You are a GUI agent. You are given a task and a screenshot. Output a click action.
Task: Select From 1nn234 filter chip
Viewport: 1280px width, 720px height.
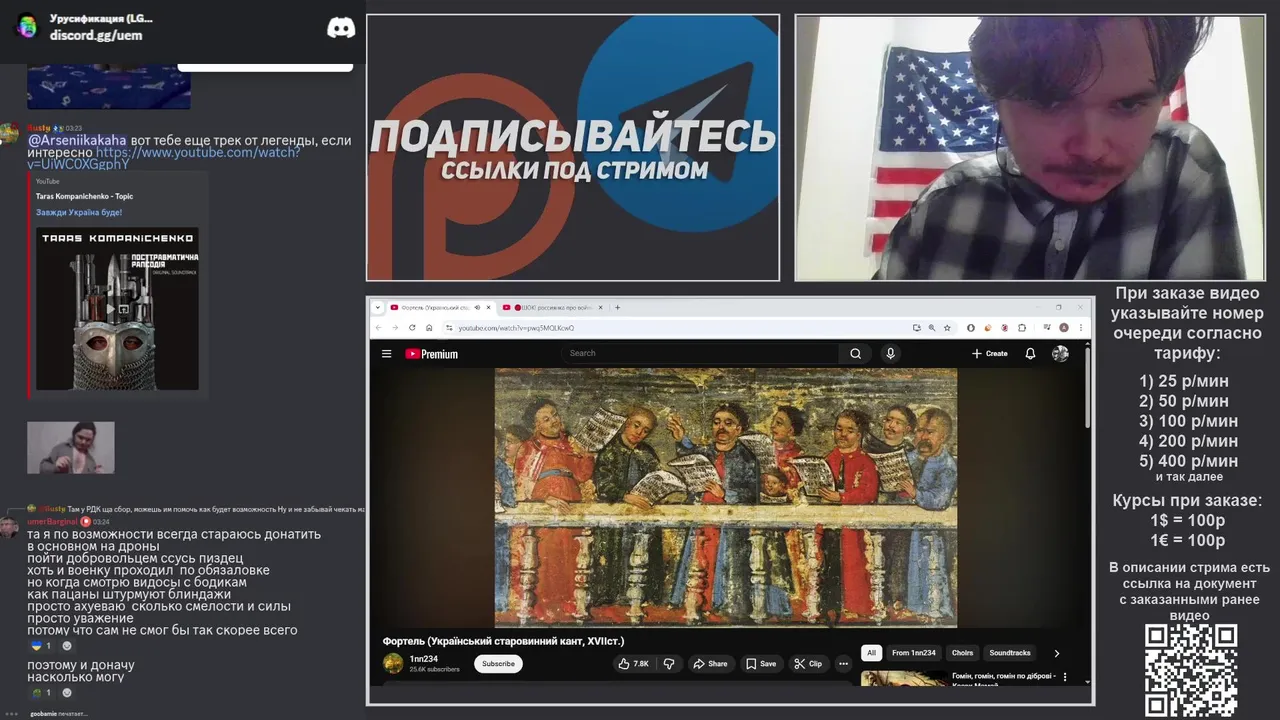point(914,653)
